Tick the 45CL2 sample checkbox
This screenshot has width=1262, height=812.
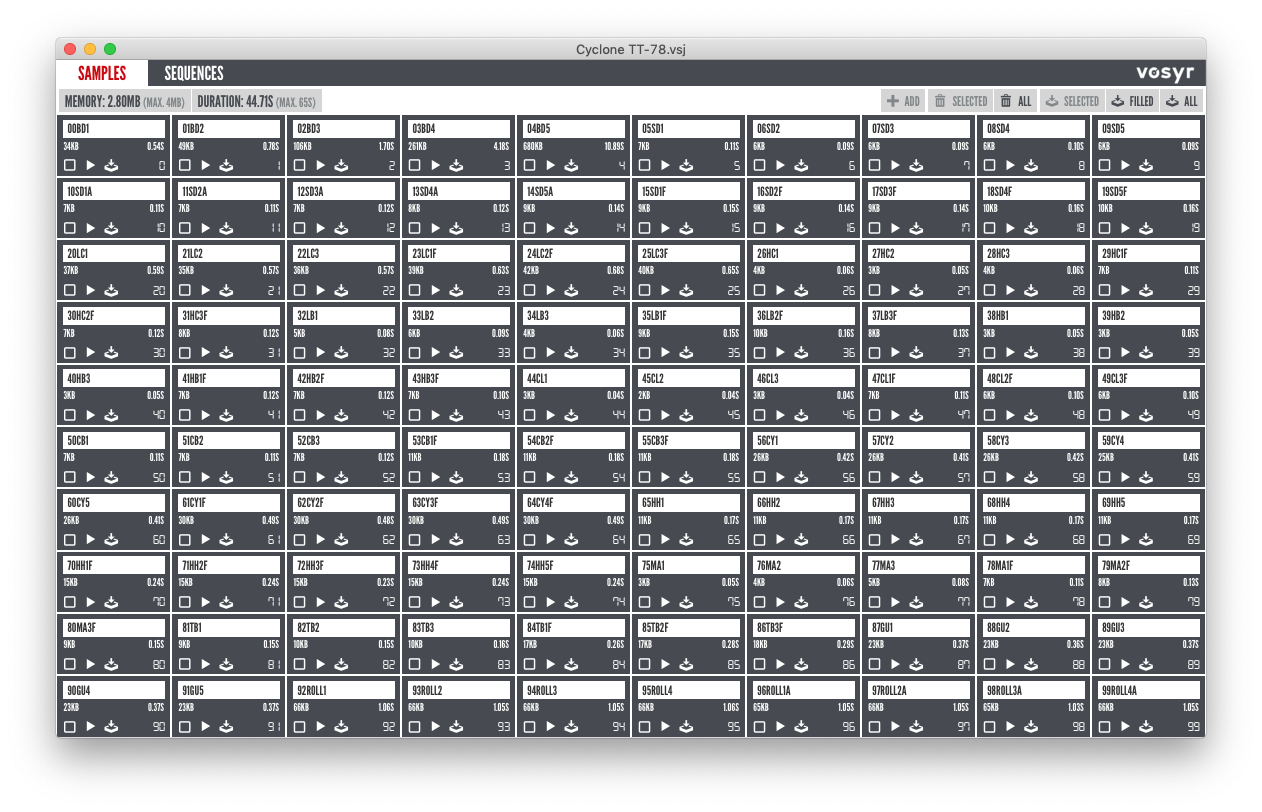(x=645, y=415)
